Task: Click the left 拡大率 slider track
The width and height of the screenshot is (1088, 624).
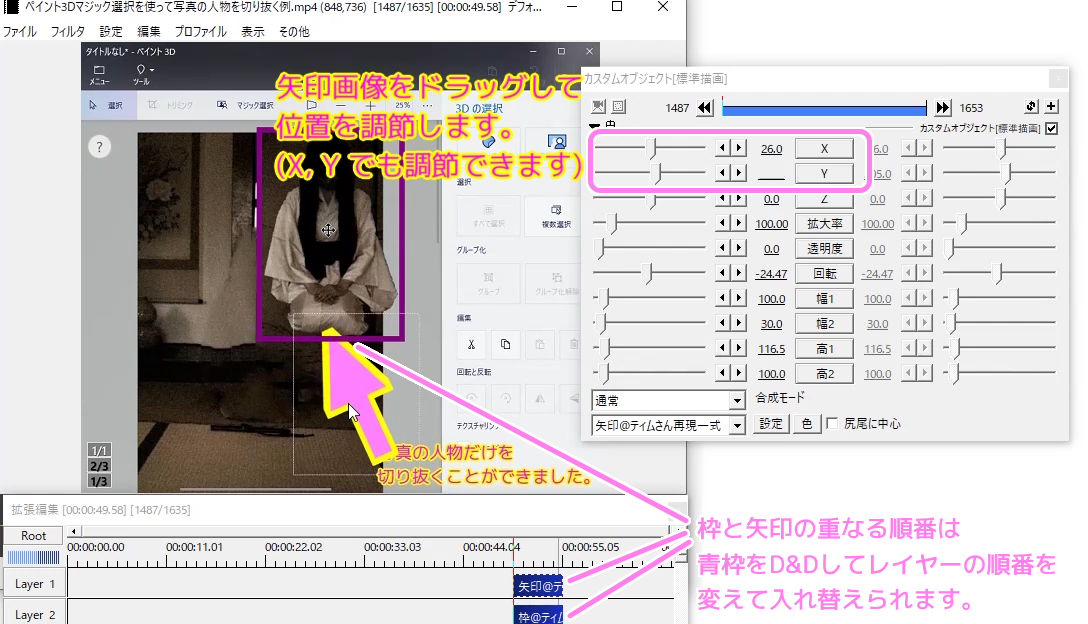Action: [650, 223]
